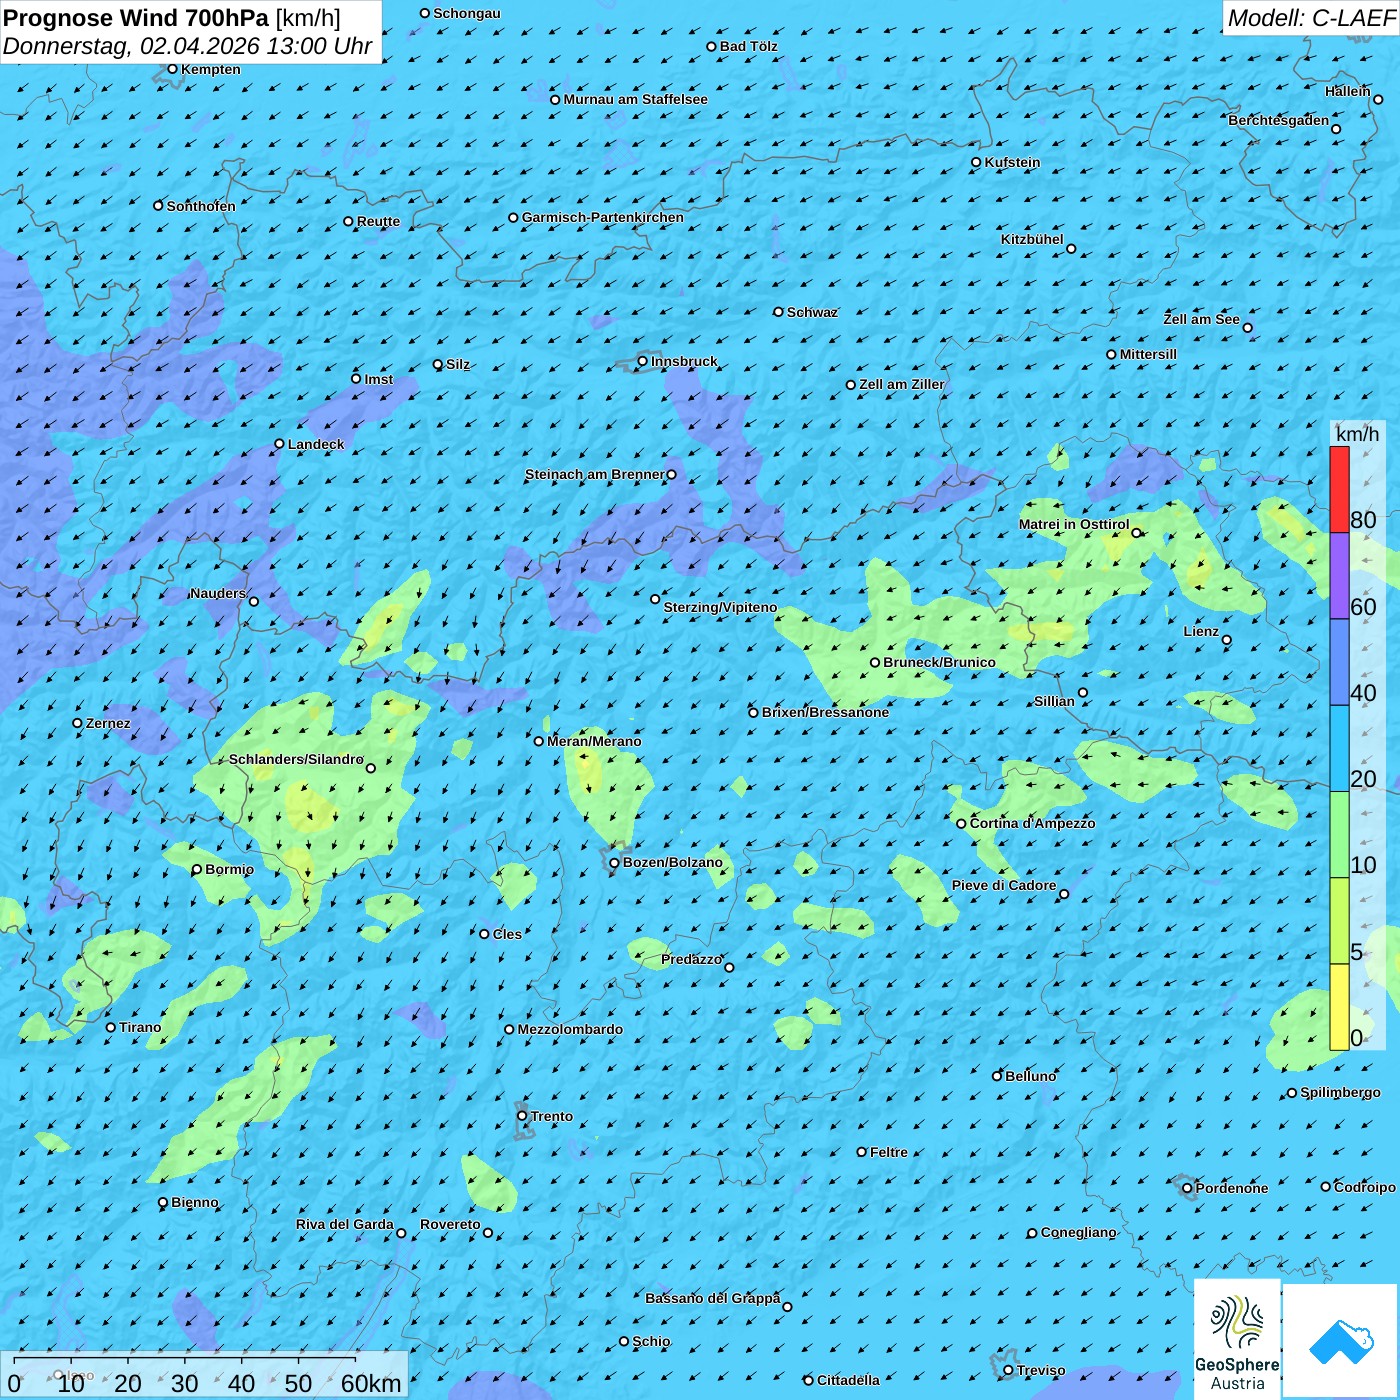This screenshot has height=1400, width=1400.
Task: Click the 'Murnau am Staffelsee' label
Action: click(635, 99)
